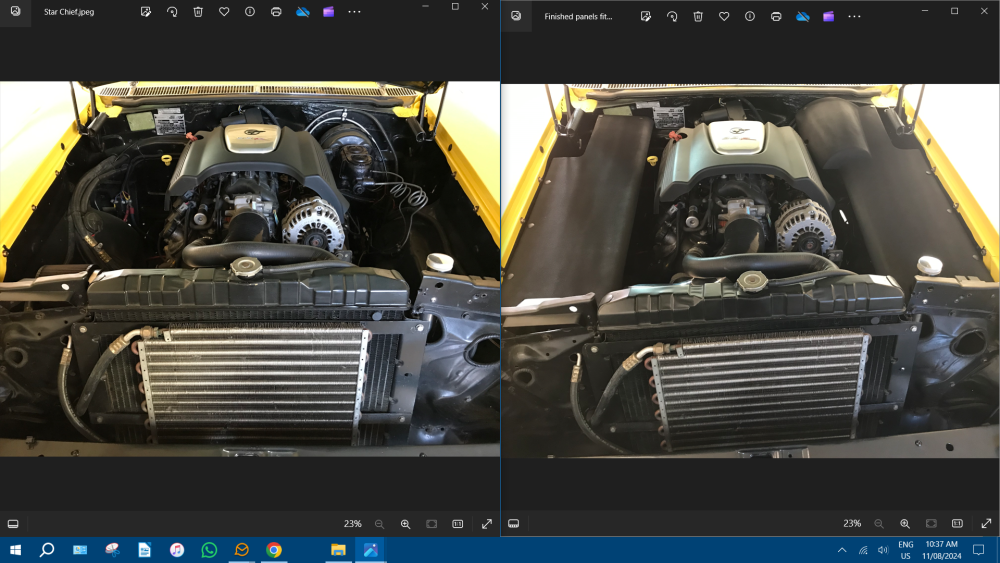Image resolution: width=1000 pixels, height=563 pixels.
Task: Open See more menu in Star Chief window
Action: point(355,11)
